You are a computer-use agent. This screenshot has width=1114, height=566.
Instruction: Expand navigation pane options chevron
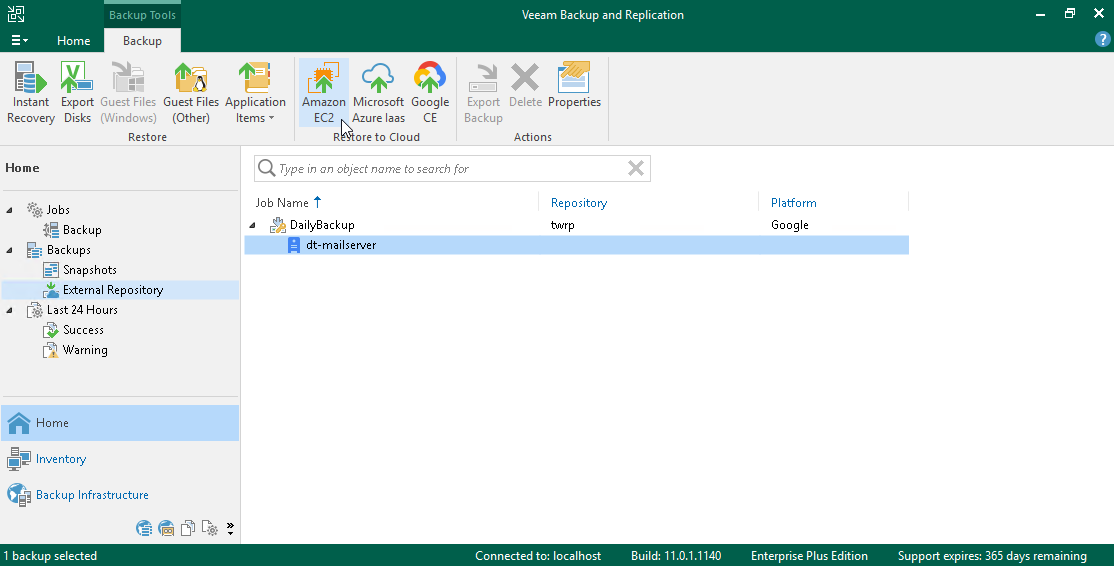(230, 528)
